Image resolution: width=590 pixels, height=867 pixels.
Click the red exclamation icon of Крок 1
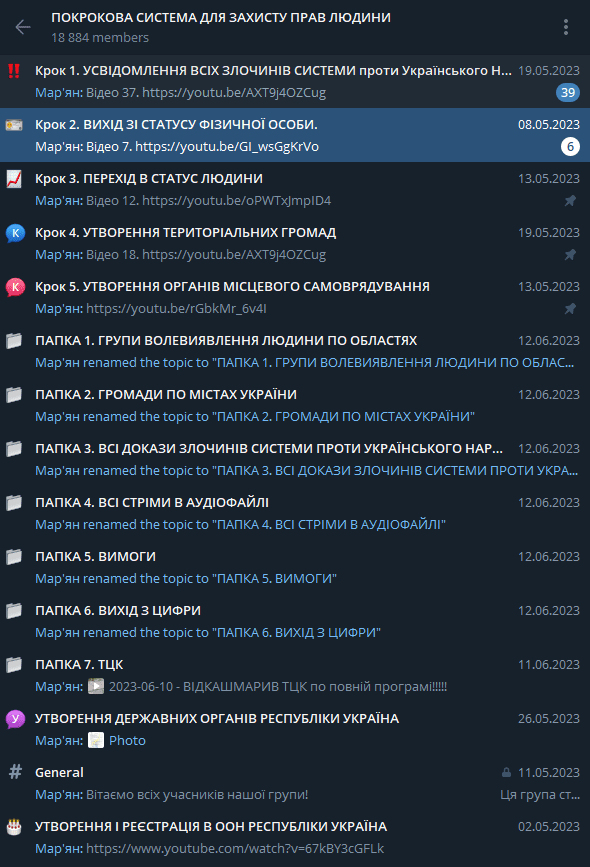pos(14,71)
